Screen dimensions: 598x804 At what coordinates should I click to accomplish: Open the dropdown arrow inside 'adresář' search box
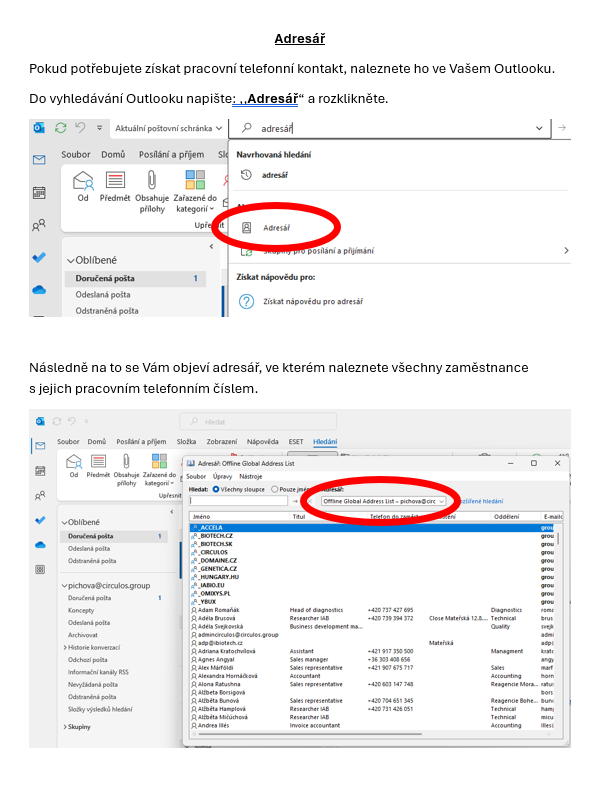point(539,128)
